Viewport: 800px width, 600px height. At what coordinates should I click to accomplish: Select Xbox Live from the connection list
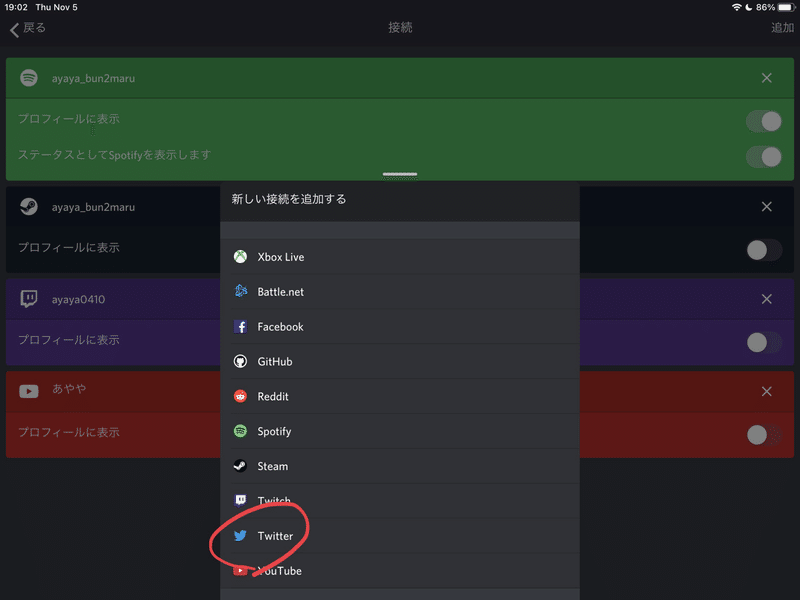pos(400,257)
